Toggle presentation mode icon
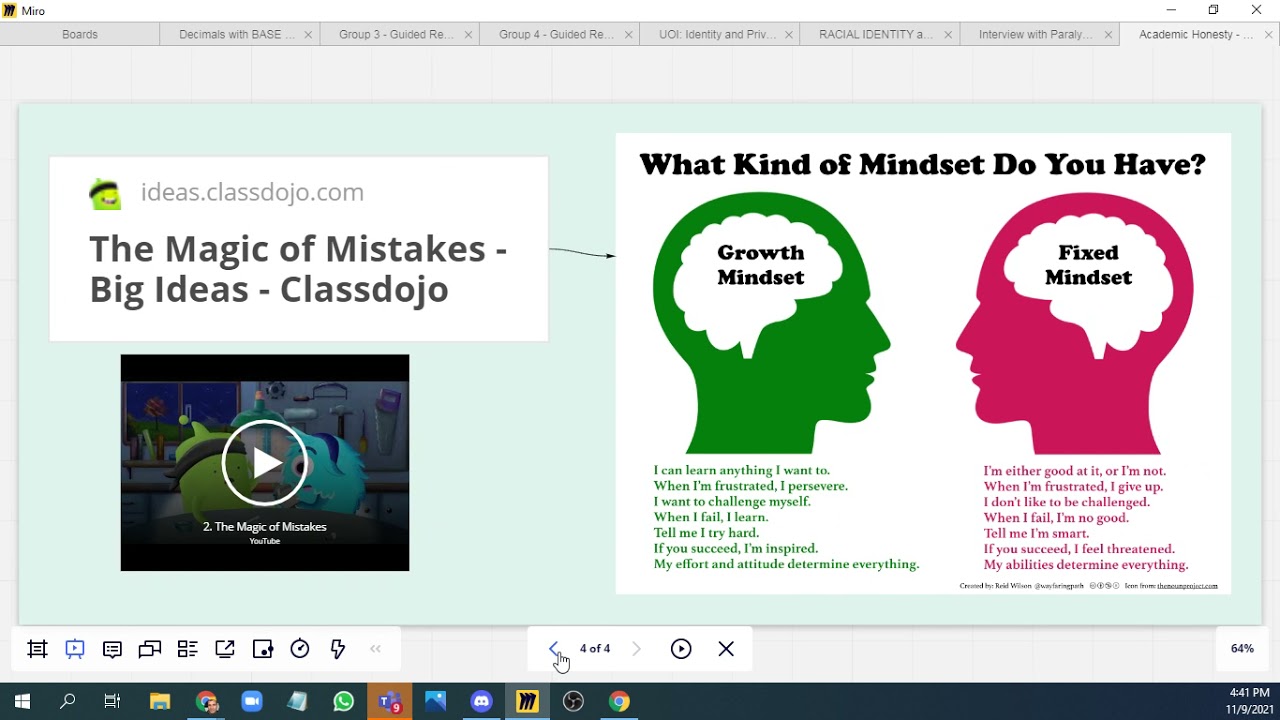 point(75,649)
